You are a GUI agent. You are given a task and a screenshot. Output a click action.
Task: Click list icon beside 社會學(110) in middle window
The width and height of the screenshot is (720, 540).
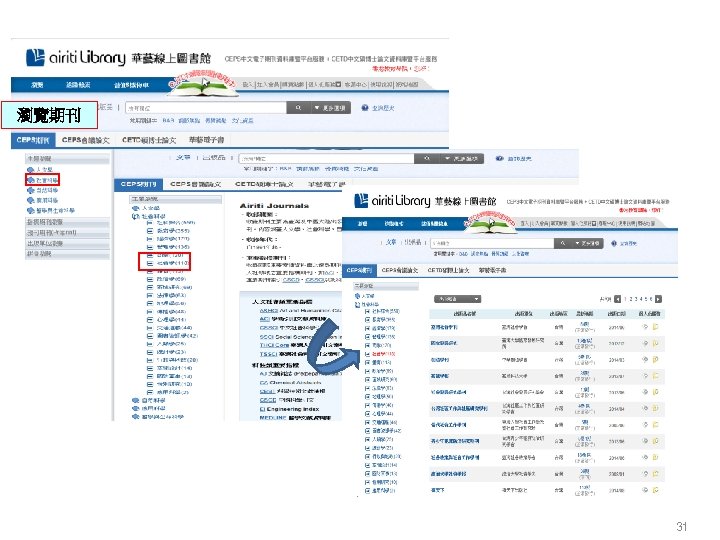click(150, 264)
